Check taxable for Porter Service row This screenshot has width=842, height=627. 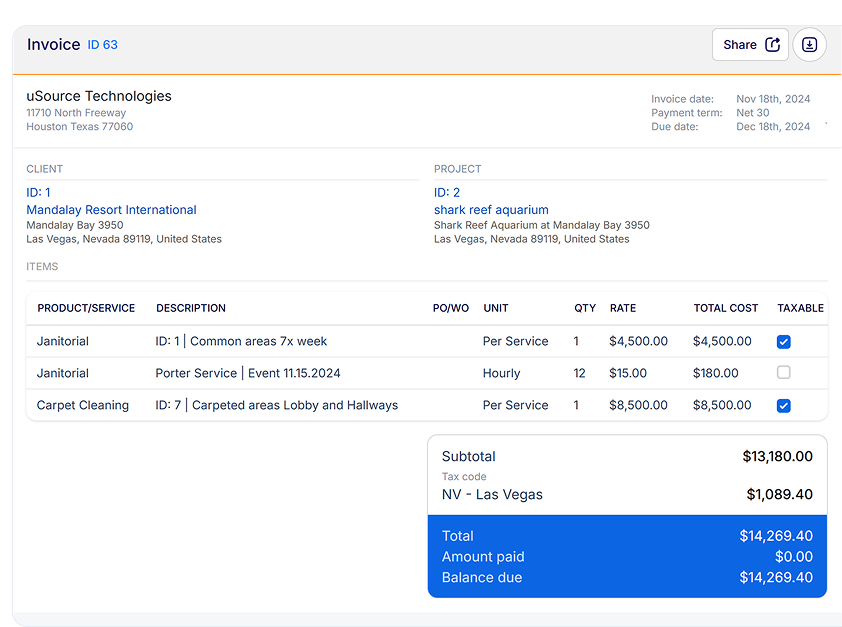(x=783, y=373)
